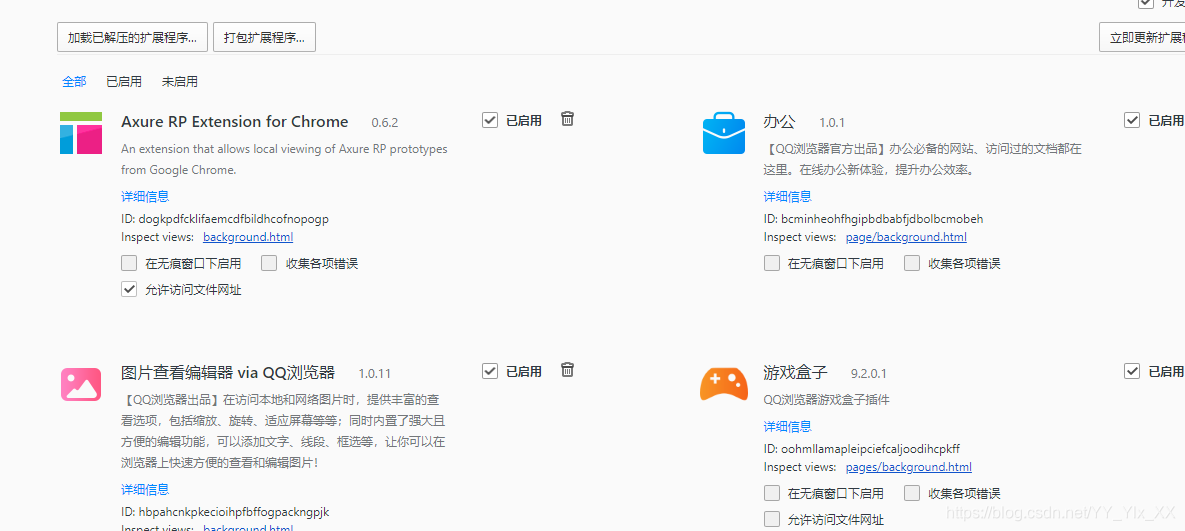Click the 图片查看编辑器 pink picture icon

coord(81,384)
